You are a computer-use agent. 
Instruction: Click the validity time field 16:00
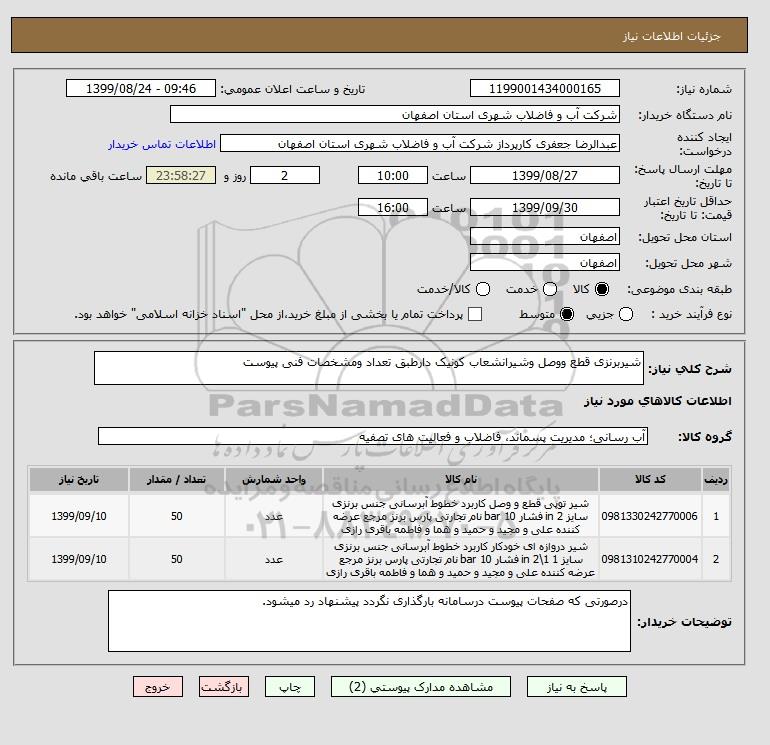pos(393,207)
